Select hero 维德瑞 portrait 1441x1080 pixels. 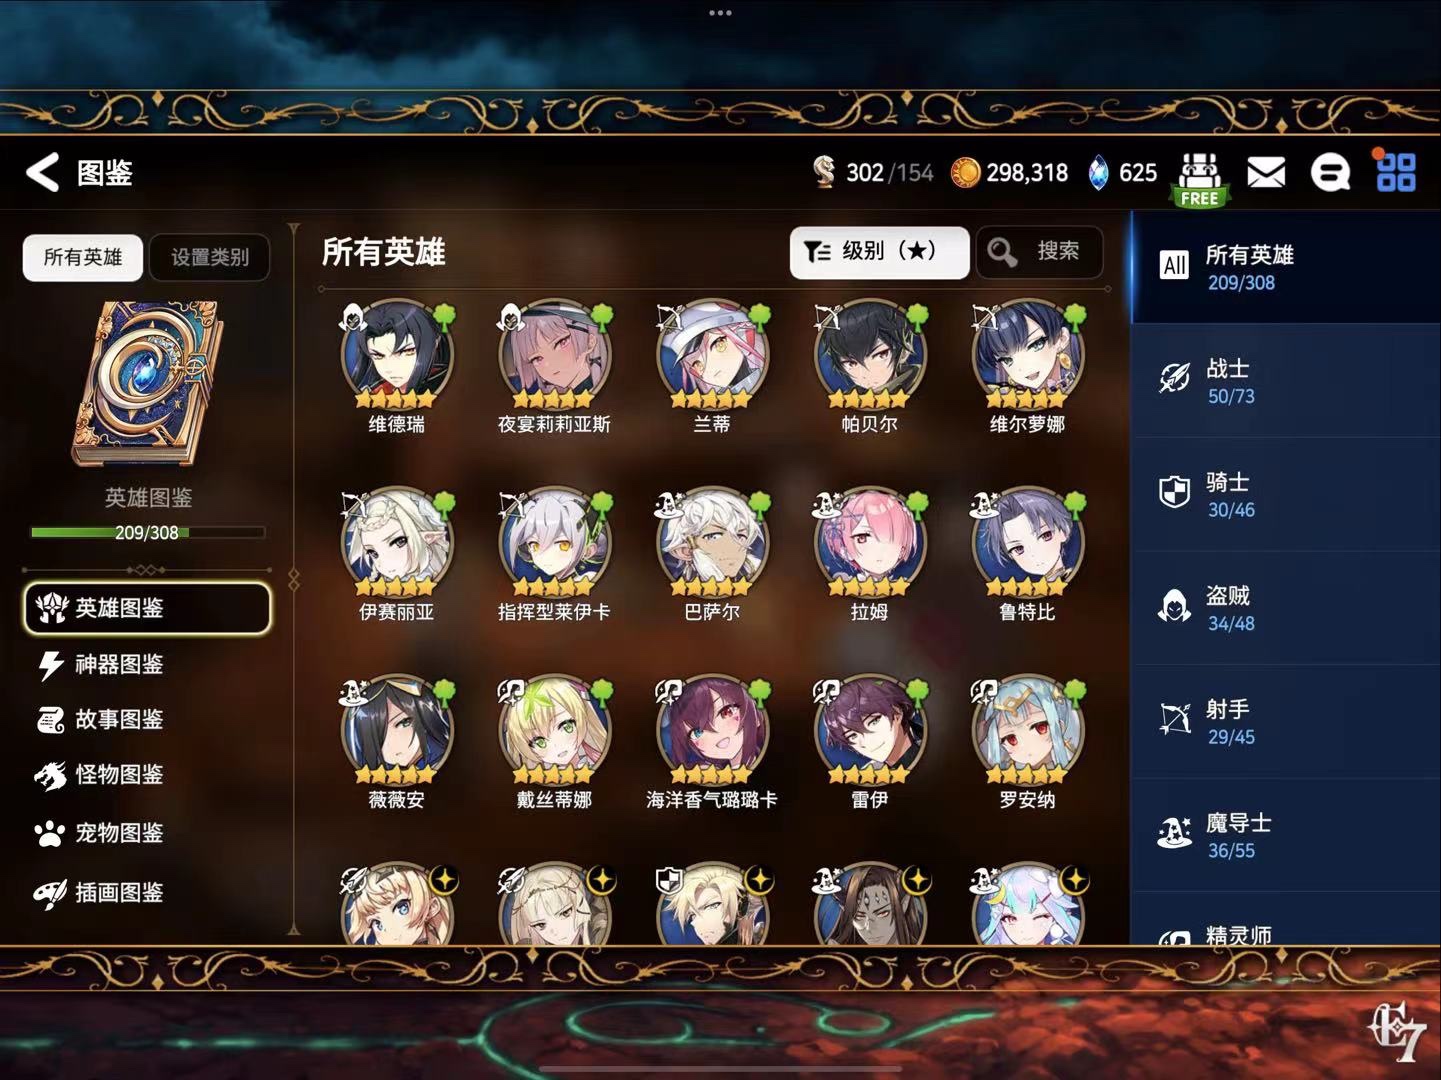pyautogui.click(x=397, y=357)
